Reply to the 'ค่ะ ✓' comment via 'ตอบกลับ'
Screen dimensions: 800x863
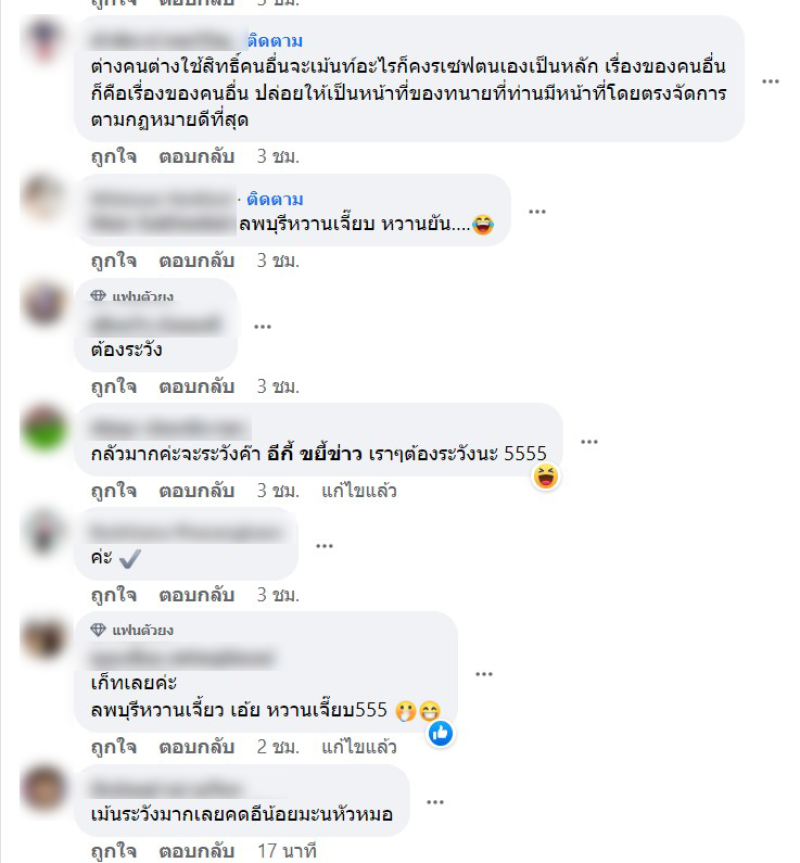point(197,594)
